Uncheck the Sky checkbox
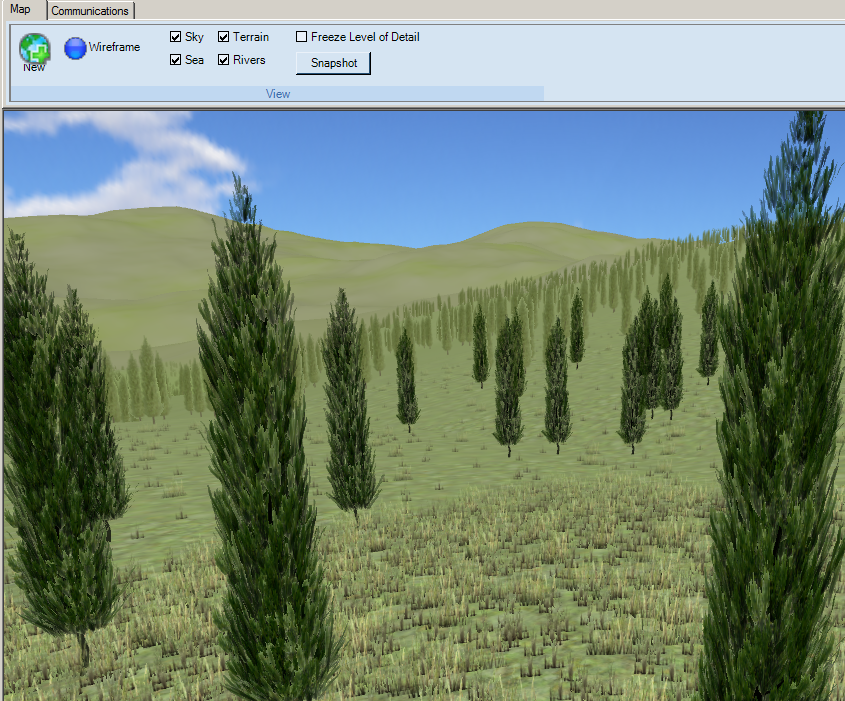Image resolution: width=845 pixels, height=701 pixels. (x=176, y=37)
